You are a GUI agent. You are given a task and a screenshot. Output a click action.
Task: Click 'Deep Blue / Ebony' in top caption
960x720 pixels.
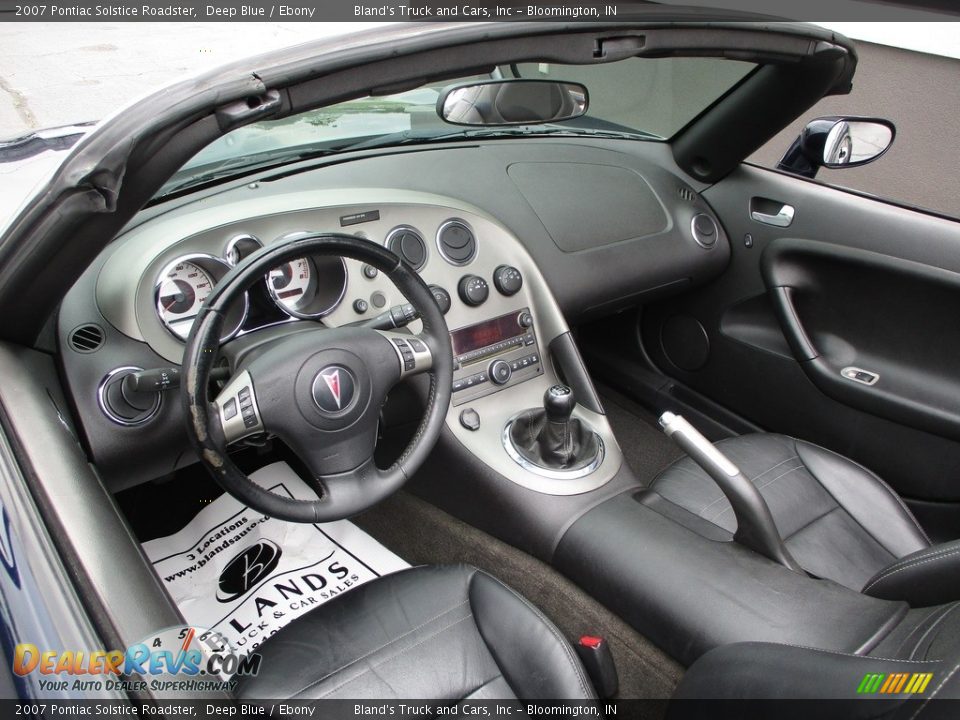click(260, 10)
